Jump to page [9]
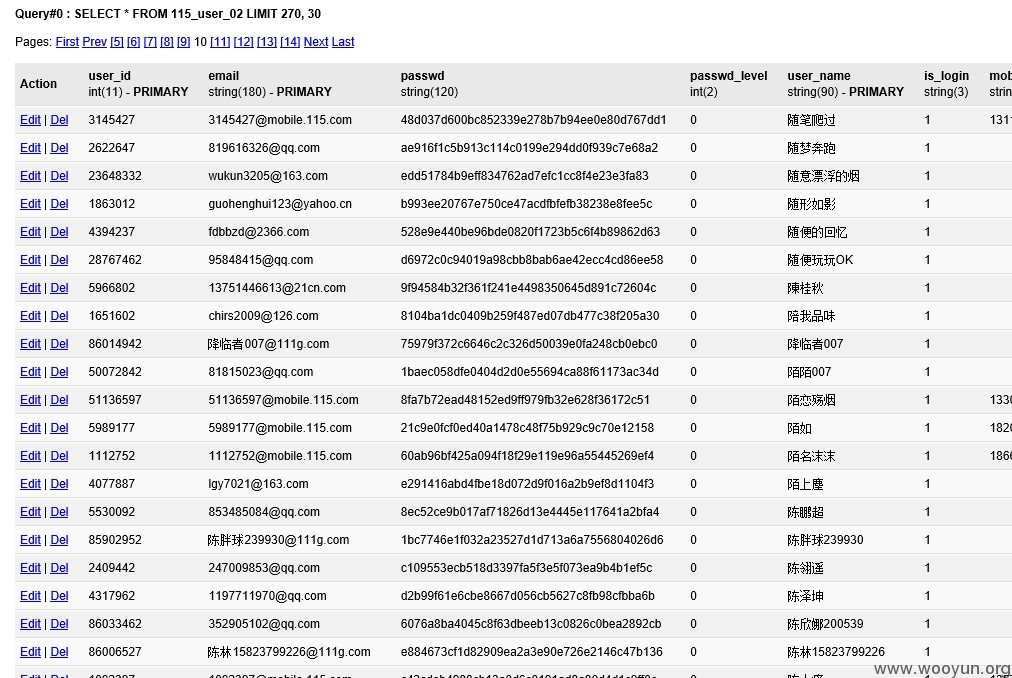The image size is (1012, 678). 184,42
